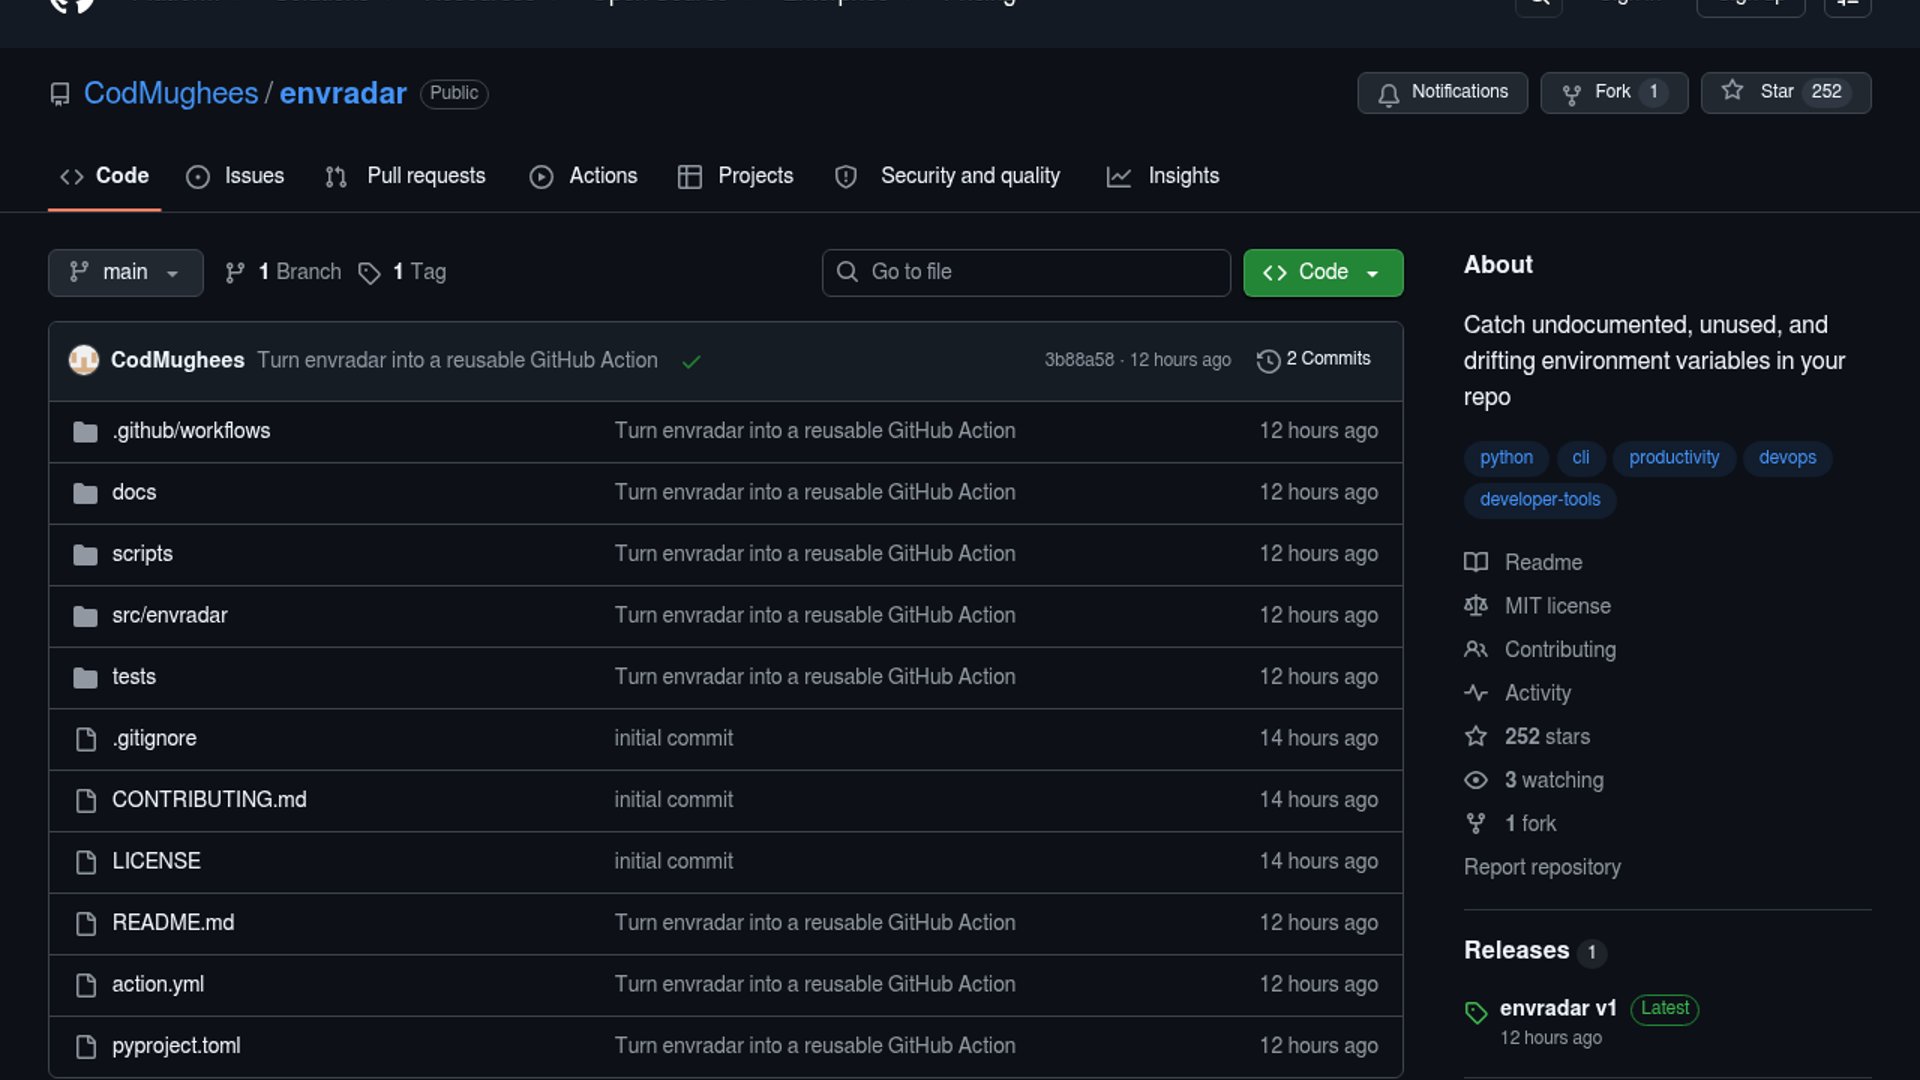Click the green commit status checkmark
This screenshot has height=1080, width=1920.
691,361
